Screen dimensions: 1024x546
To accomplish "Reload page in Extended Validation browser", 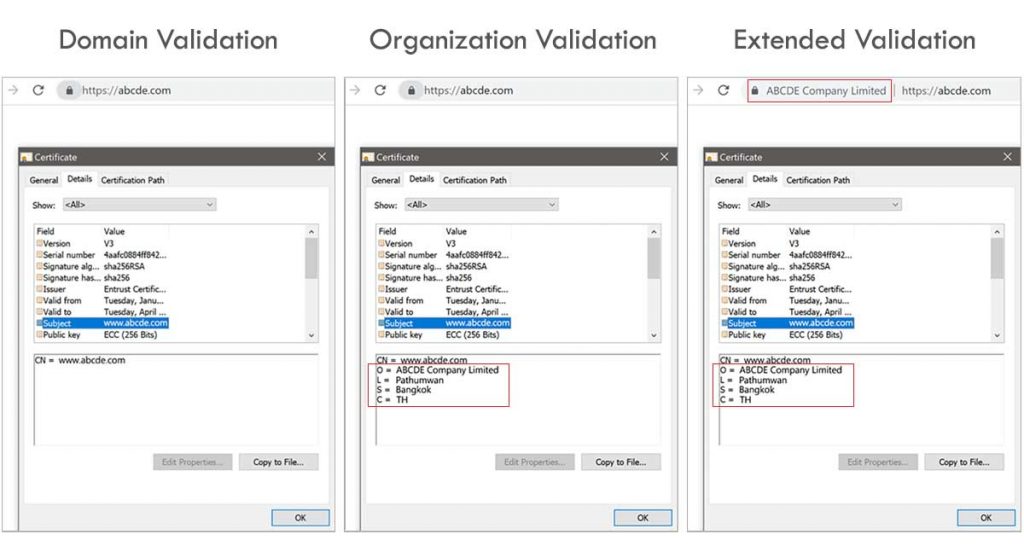I will (724, 90).
